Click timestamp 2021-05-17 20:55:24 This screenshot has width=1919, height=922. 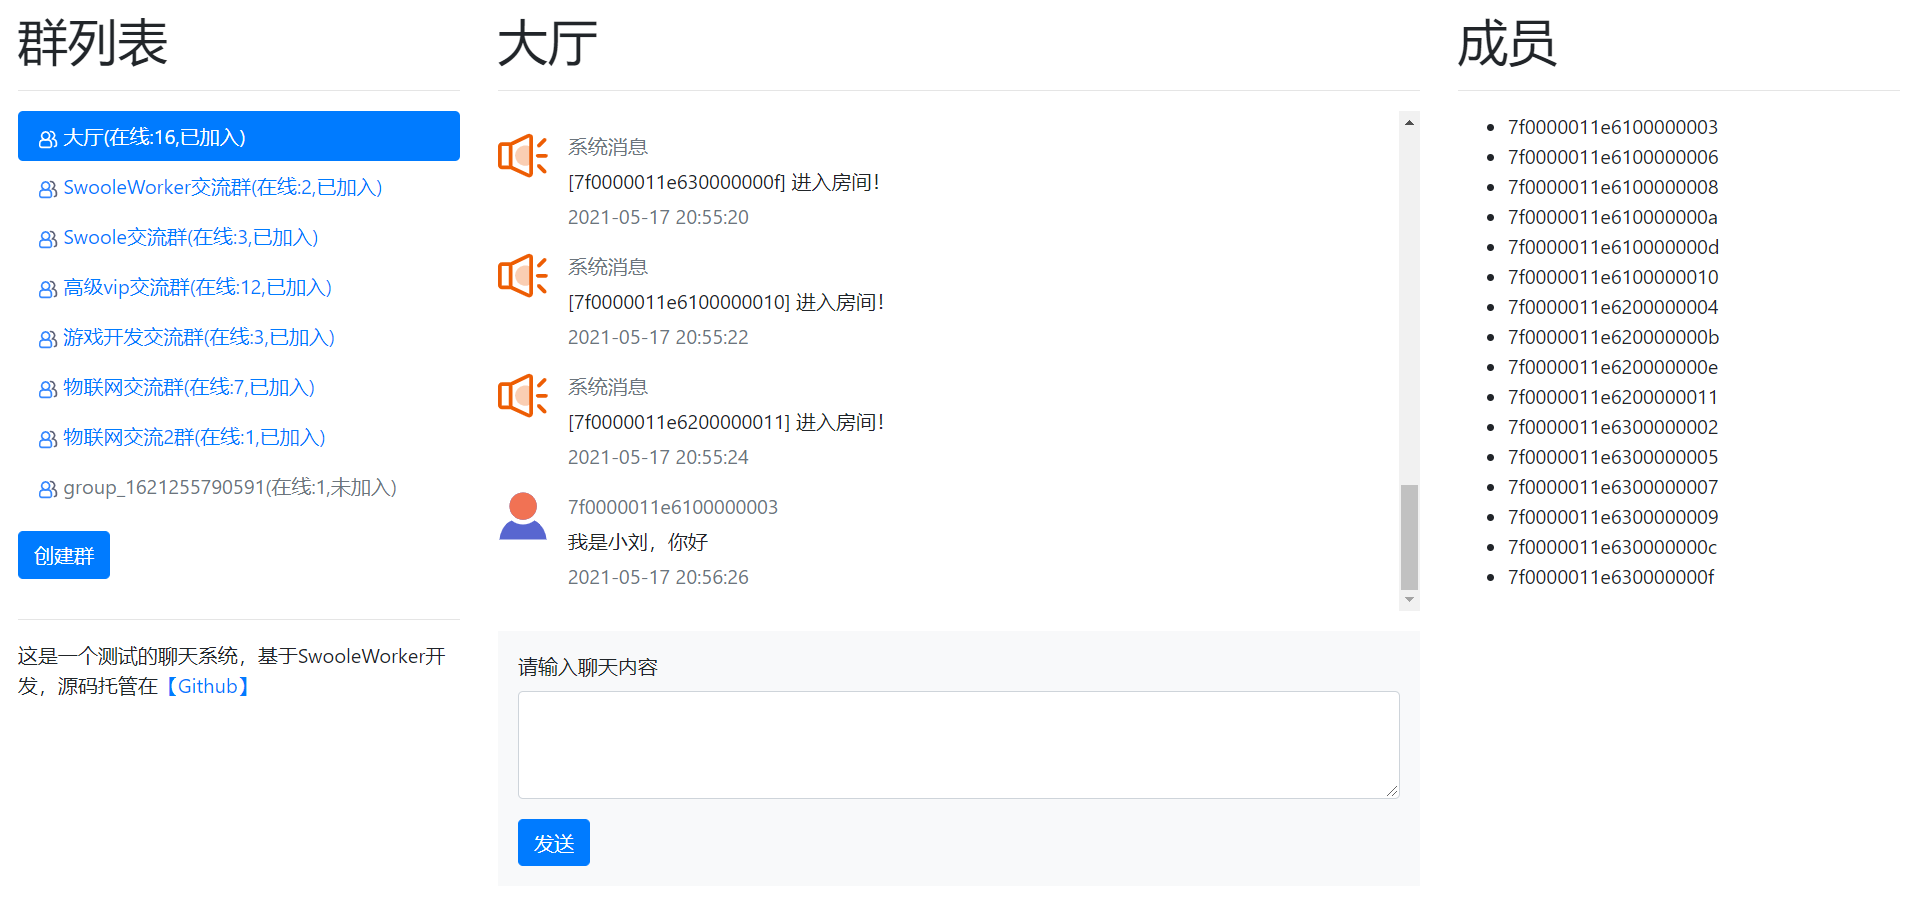658,457
